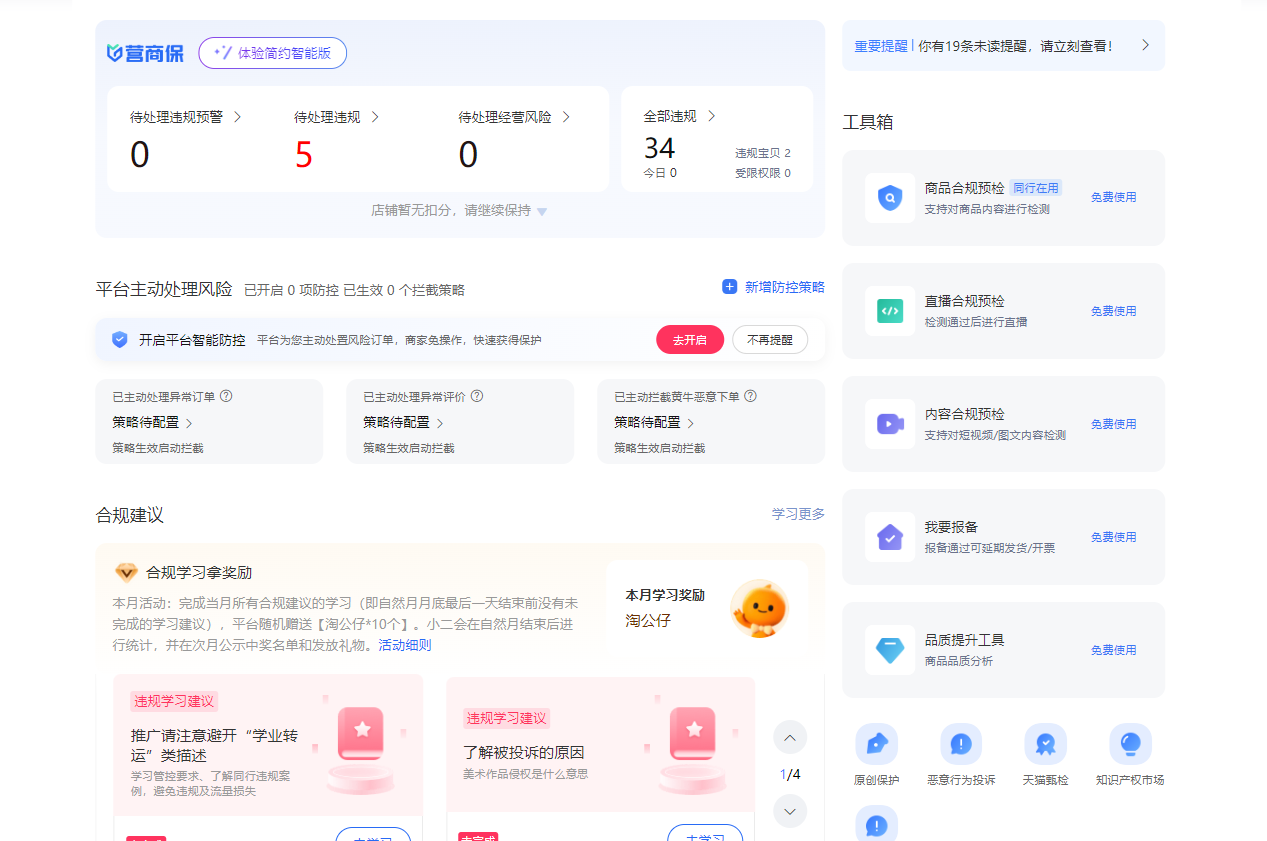Switch to 体验简约智能版

coord(272,53)
